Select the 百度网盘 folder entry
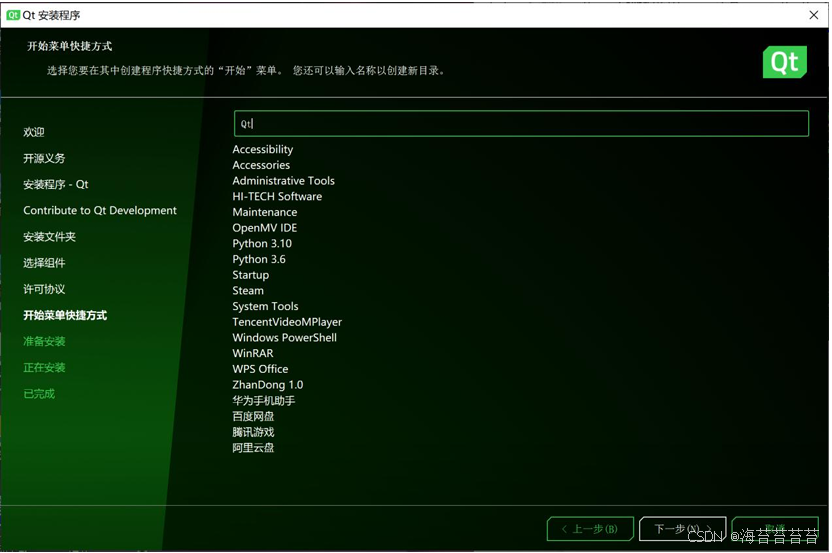The height and width of the screenshot is (553, 832). click(x=253, y=416)
